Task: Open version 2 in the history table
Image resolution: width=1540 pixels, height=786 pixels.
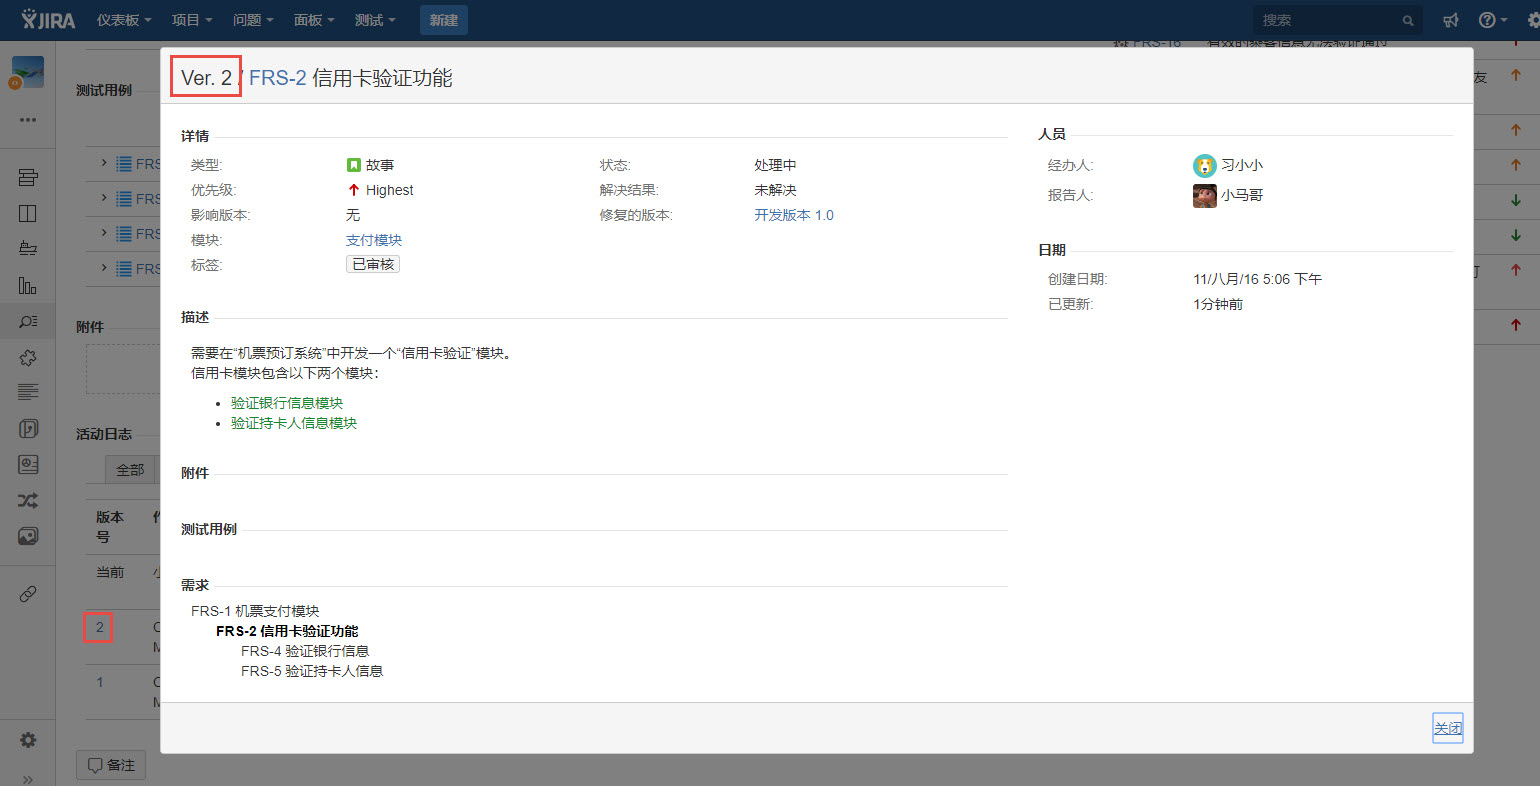Action: [x=99, y=627]
